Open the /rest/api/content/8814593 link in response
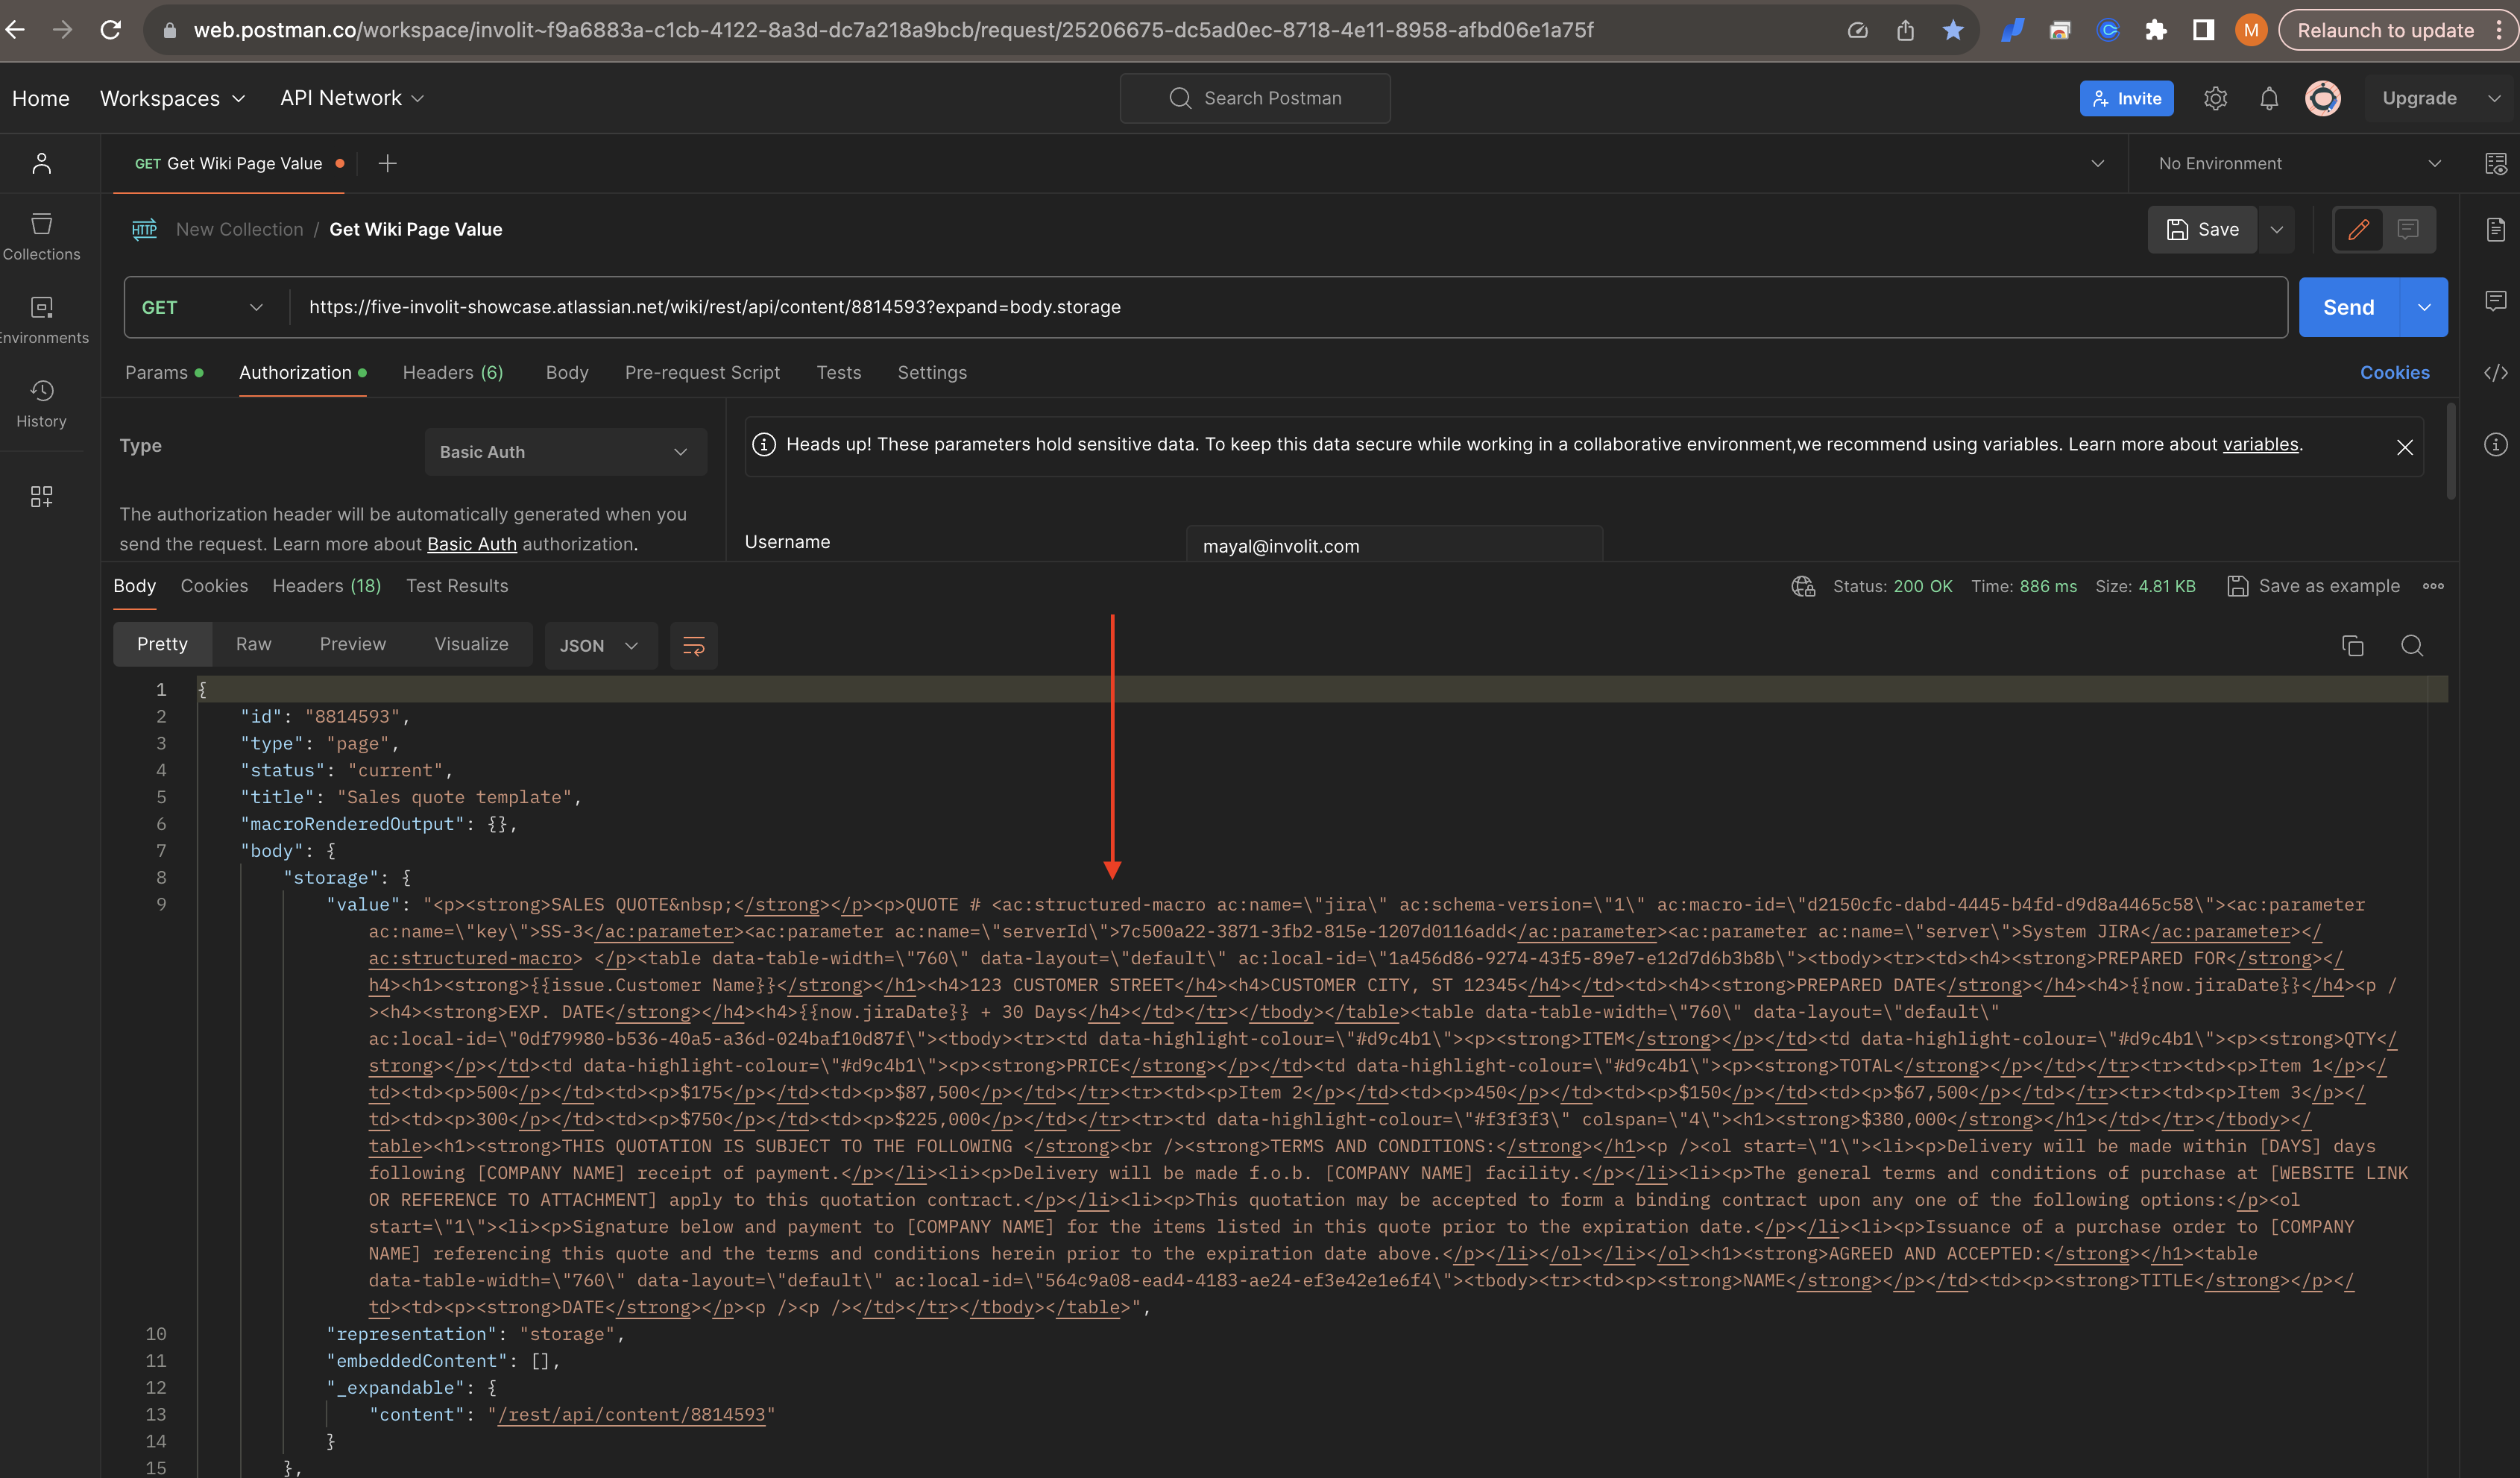Screen dimensions: 2520x1478 coord(631,1414)
